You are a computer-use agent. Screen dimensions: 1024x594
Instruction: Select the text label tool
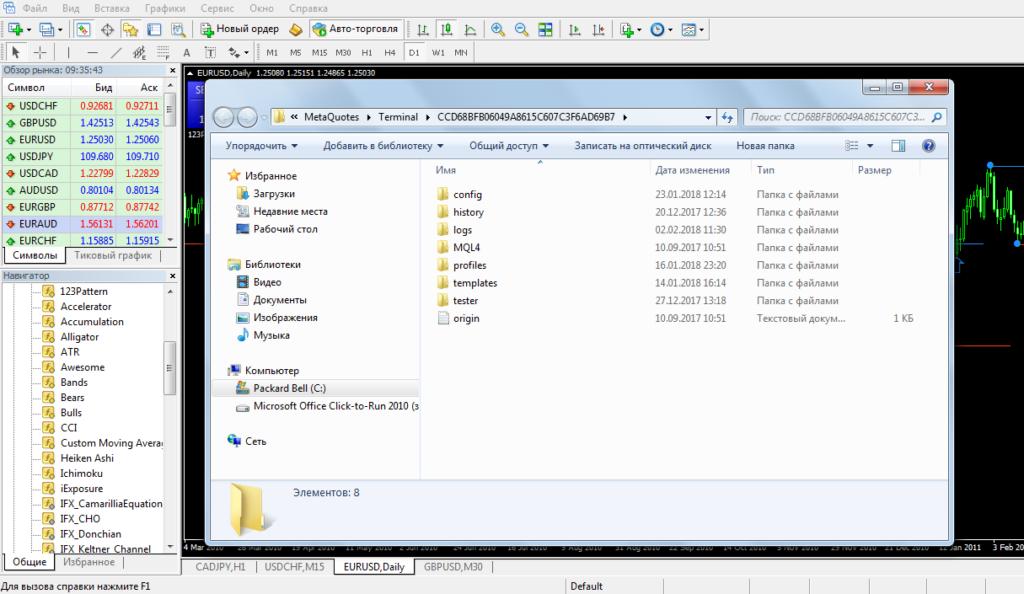point(186,52)
